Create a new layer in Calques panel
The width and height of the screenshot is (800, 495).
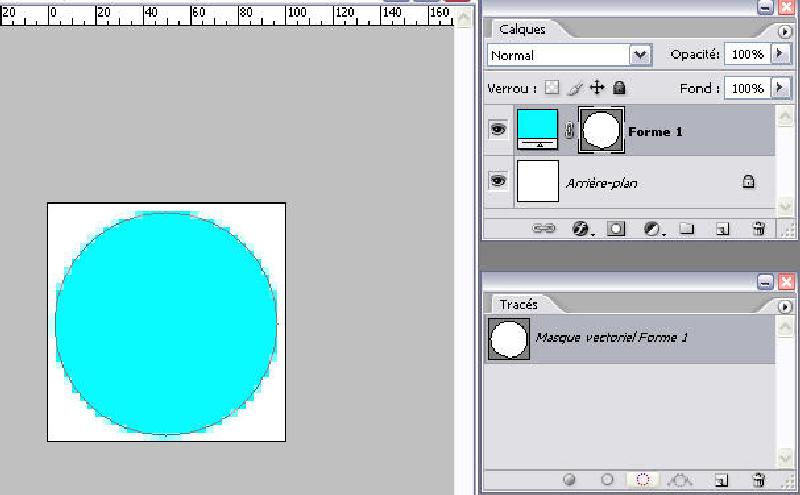coord(722,229)
